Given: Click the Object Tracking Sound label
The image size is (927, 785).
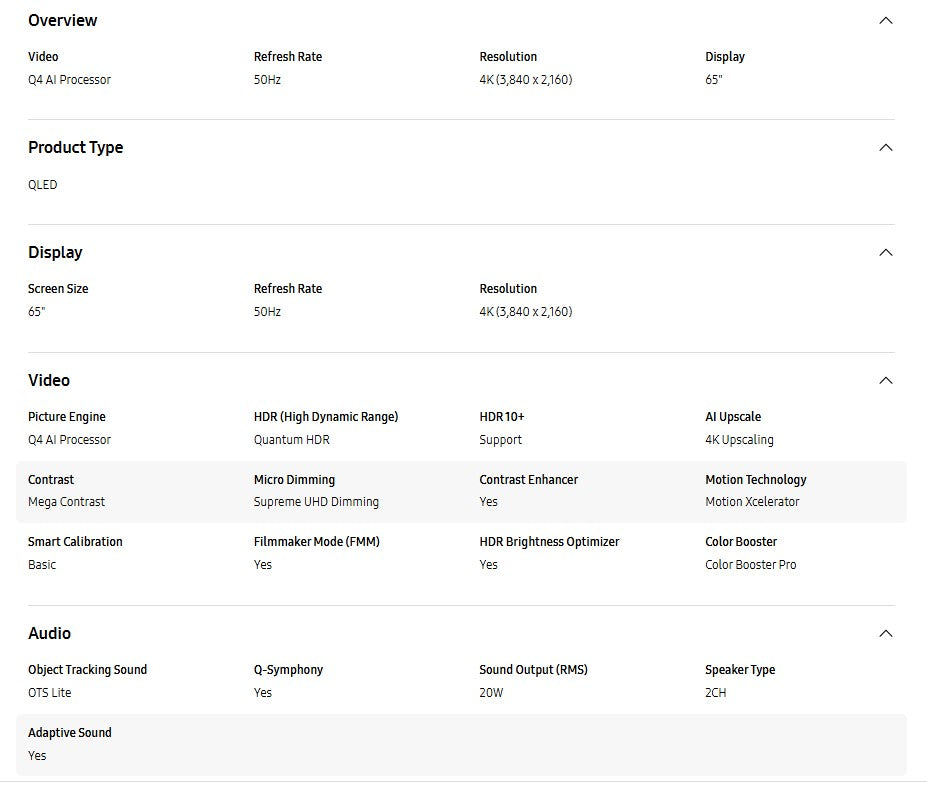Looking at the screenshot, I should click(x=88, y=670).
